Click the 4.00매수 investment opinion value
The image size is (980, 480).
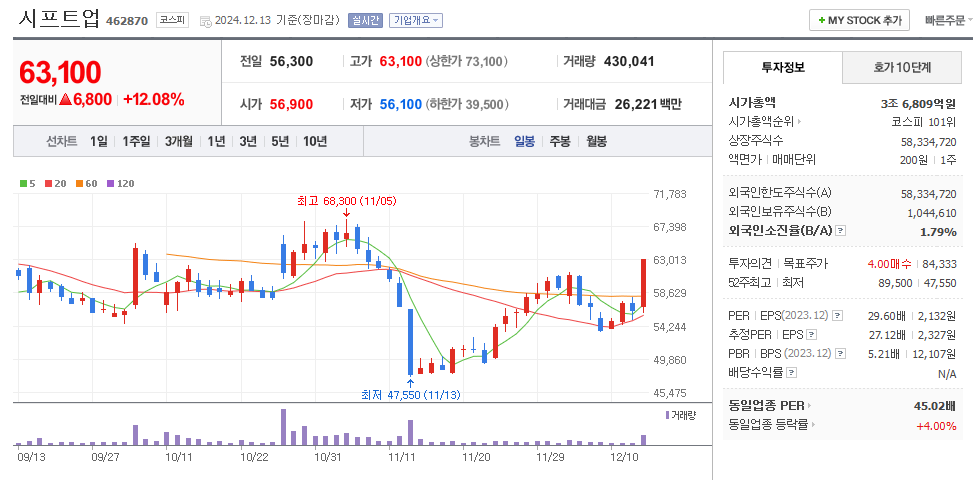point(889,264)
